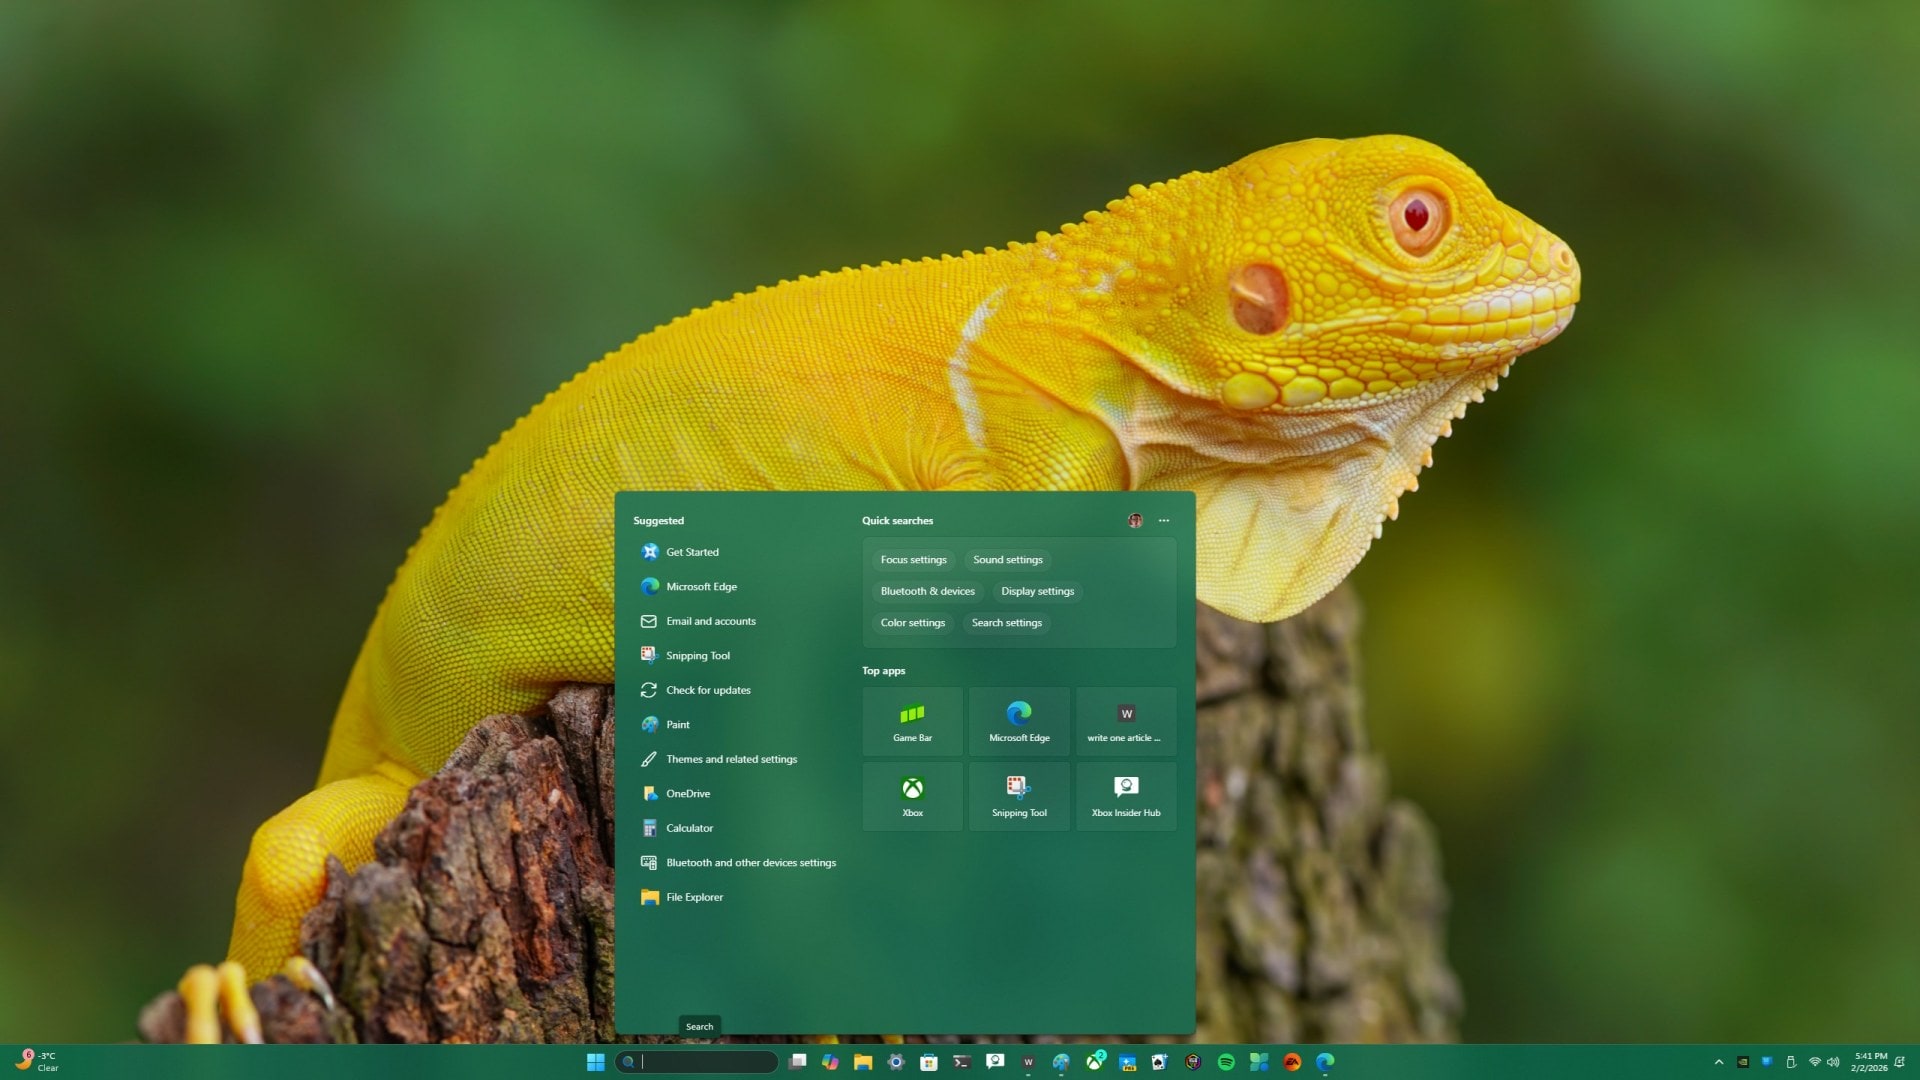1920x1080 pixels.
Task: Launch Paint from the Suggested section
Action: click(678, 724)
